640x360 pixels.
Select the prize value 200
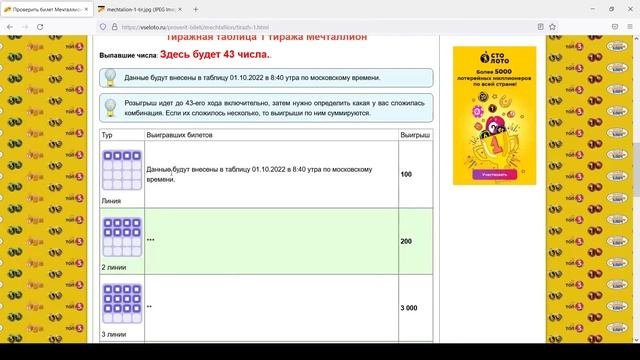[406, 241]
